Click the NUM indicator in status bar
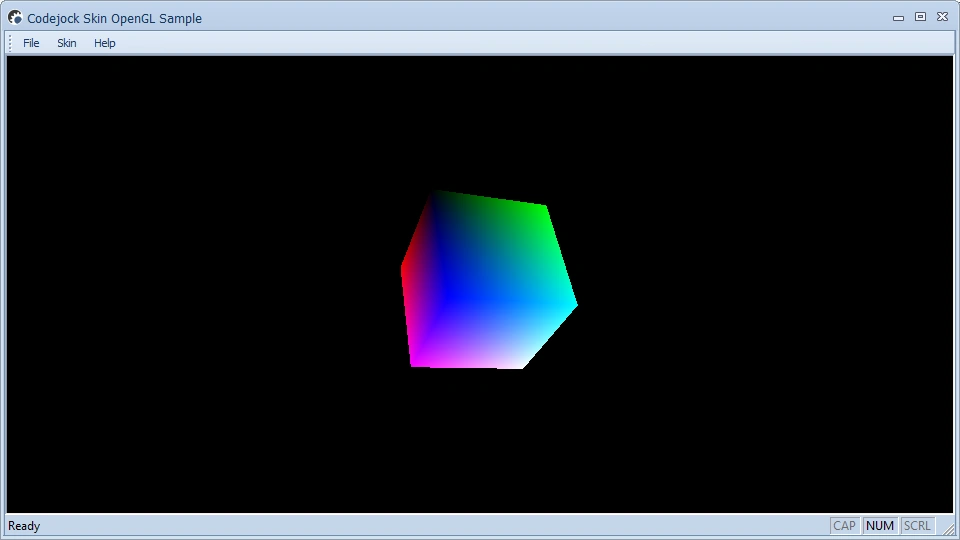 880,526
